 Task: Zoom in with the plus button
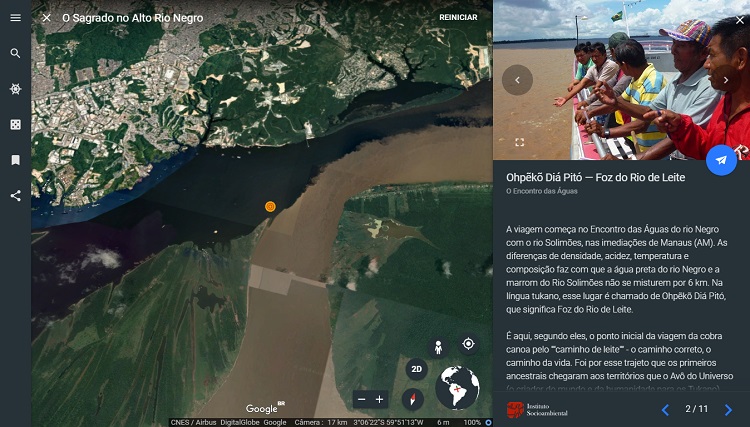click(x=379, y=399)
